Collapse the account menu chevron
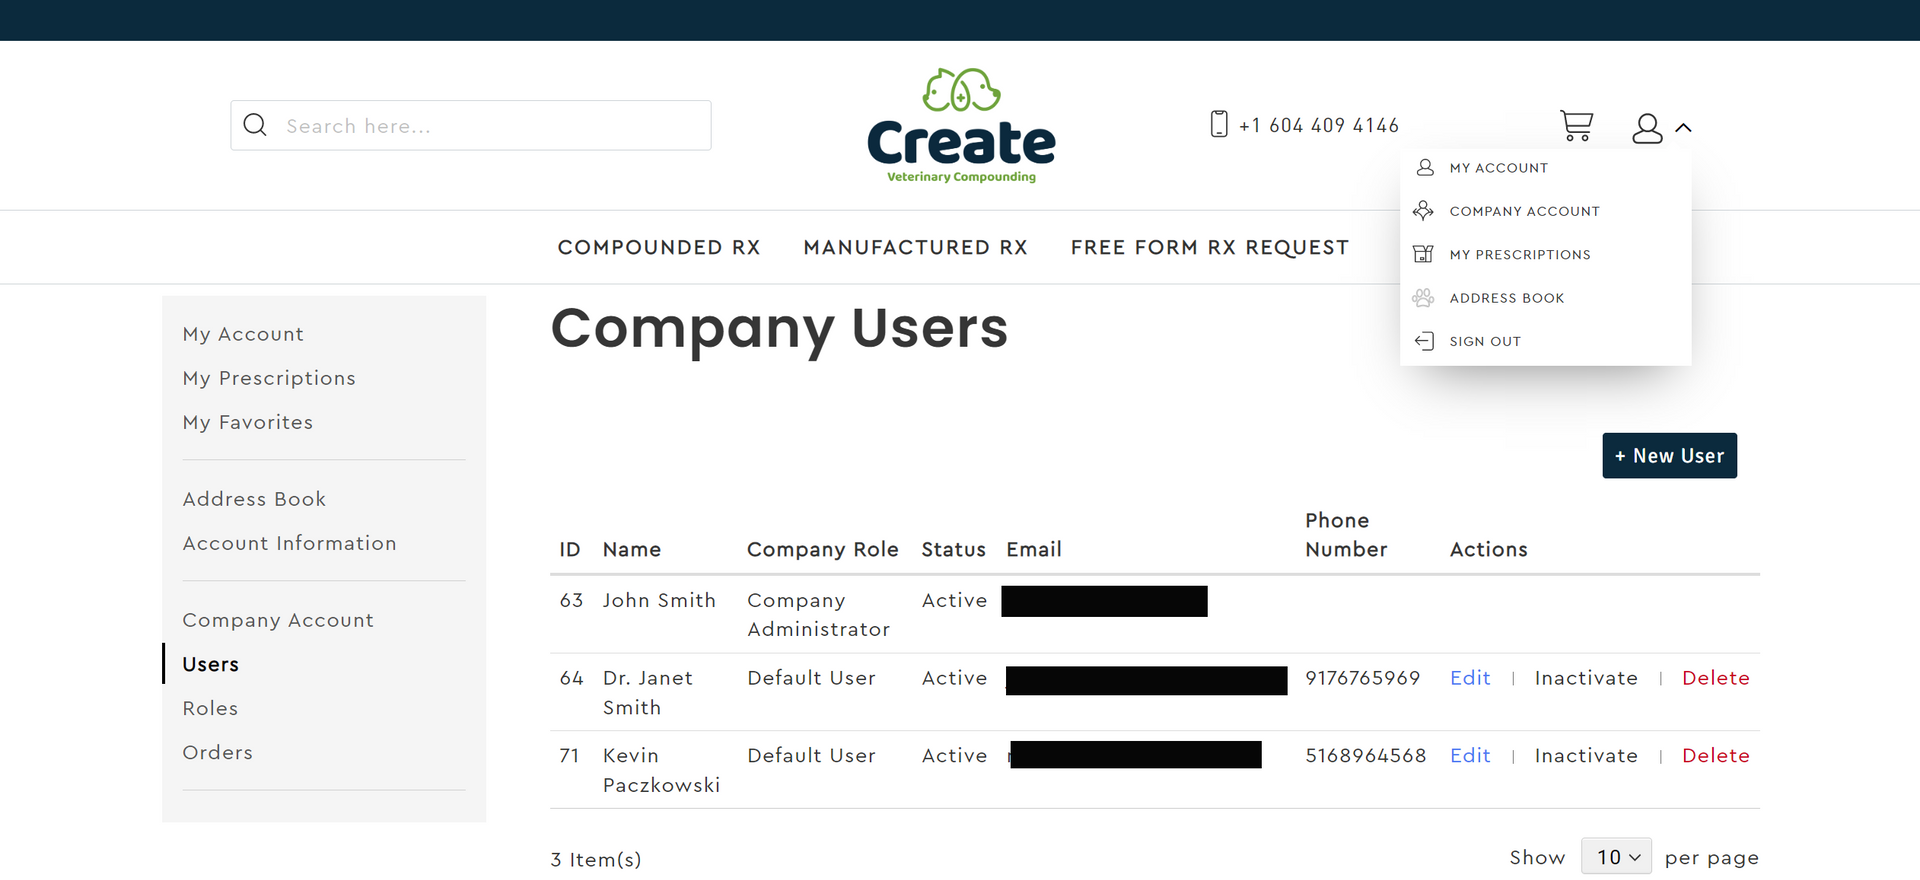 [x=1684, y=128]
